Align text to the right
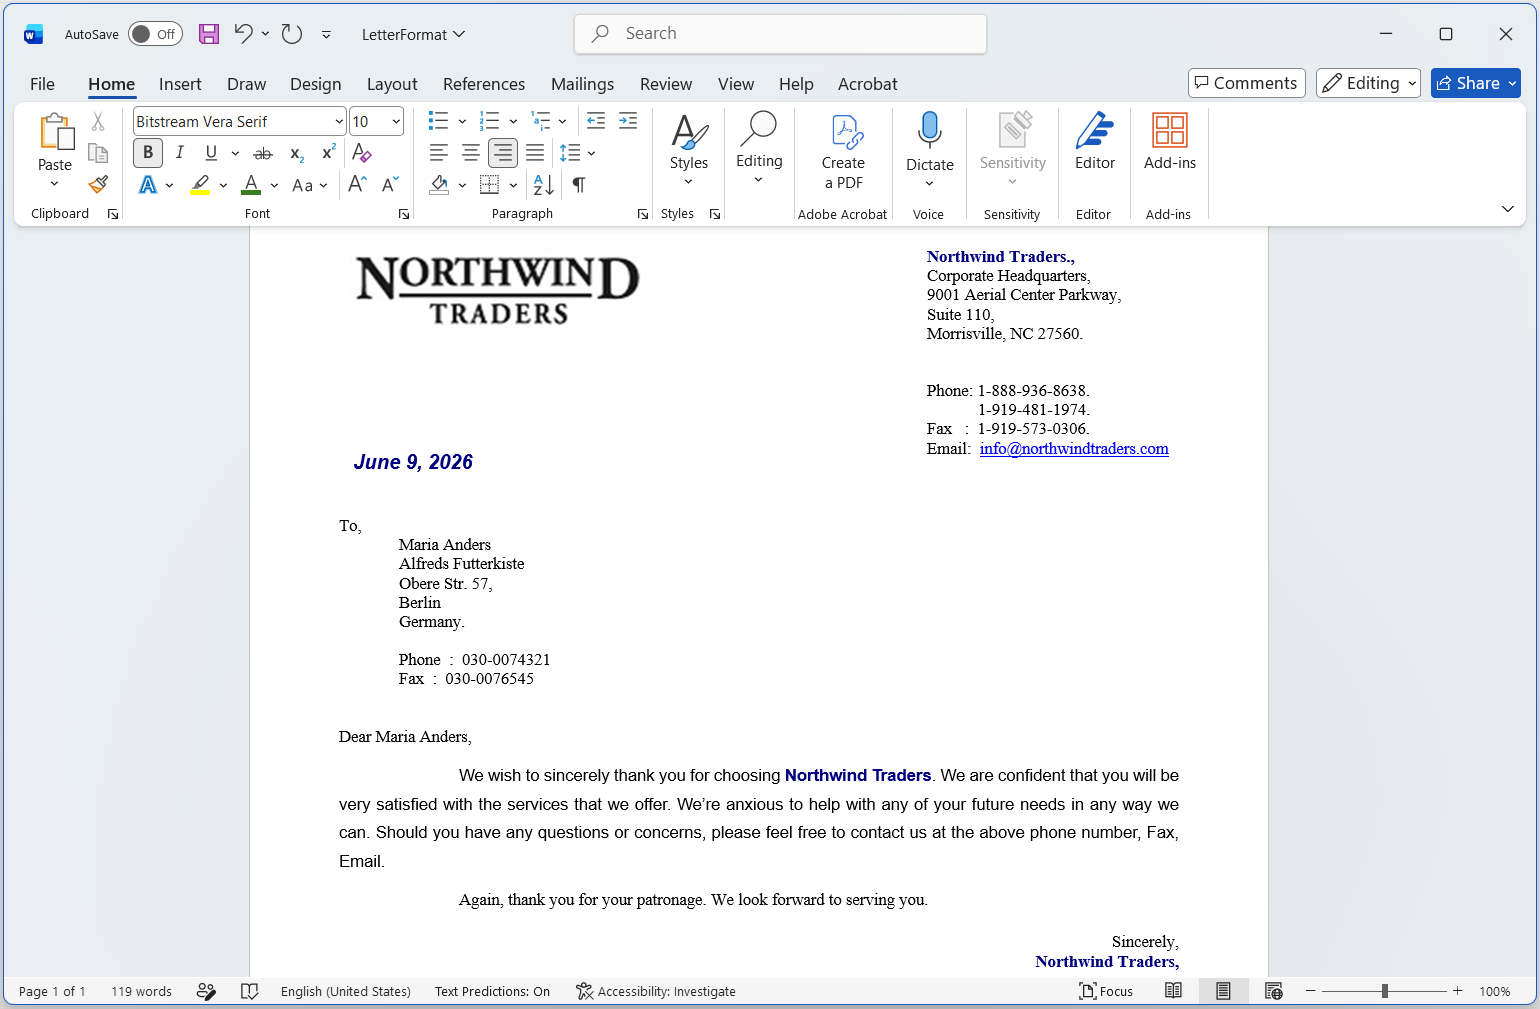The width and height of the screenshot is (1540, 1009). coord(503,153)
